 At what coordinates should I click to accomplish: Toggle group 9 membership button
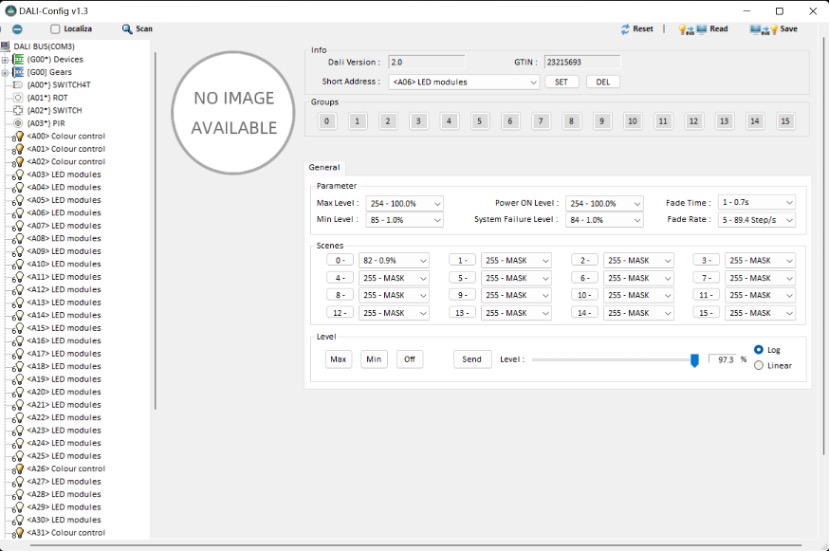602,121
